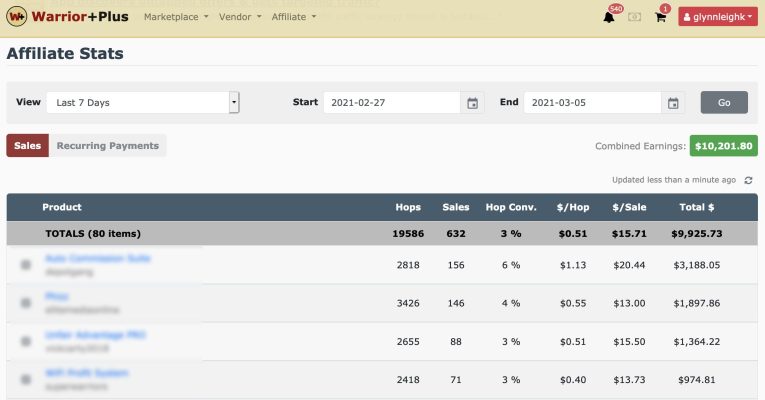Click the Affiliate Stats heading

coord(65,53)
